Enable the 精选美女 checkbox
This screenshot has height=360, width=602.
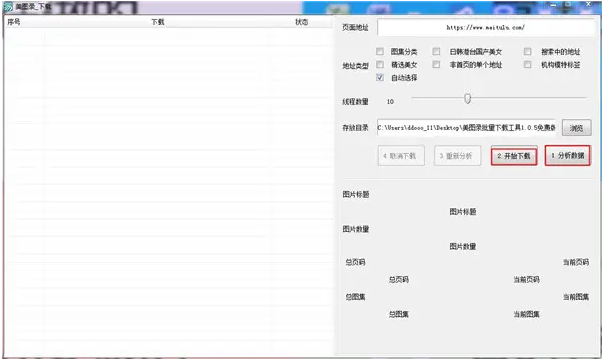pos(380,64)
